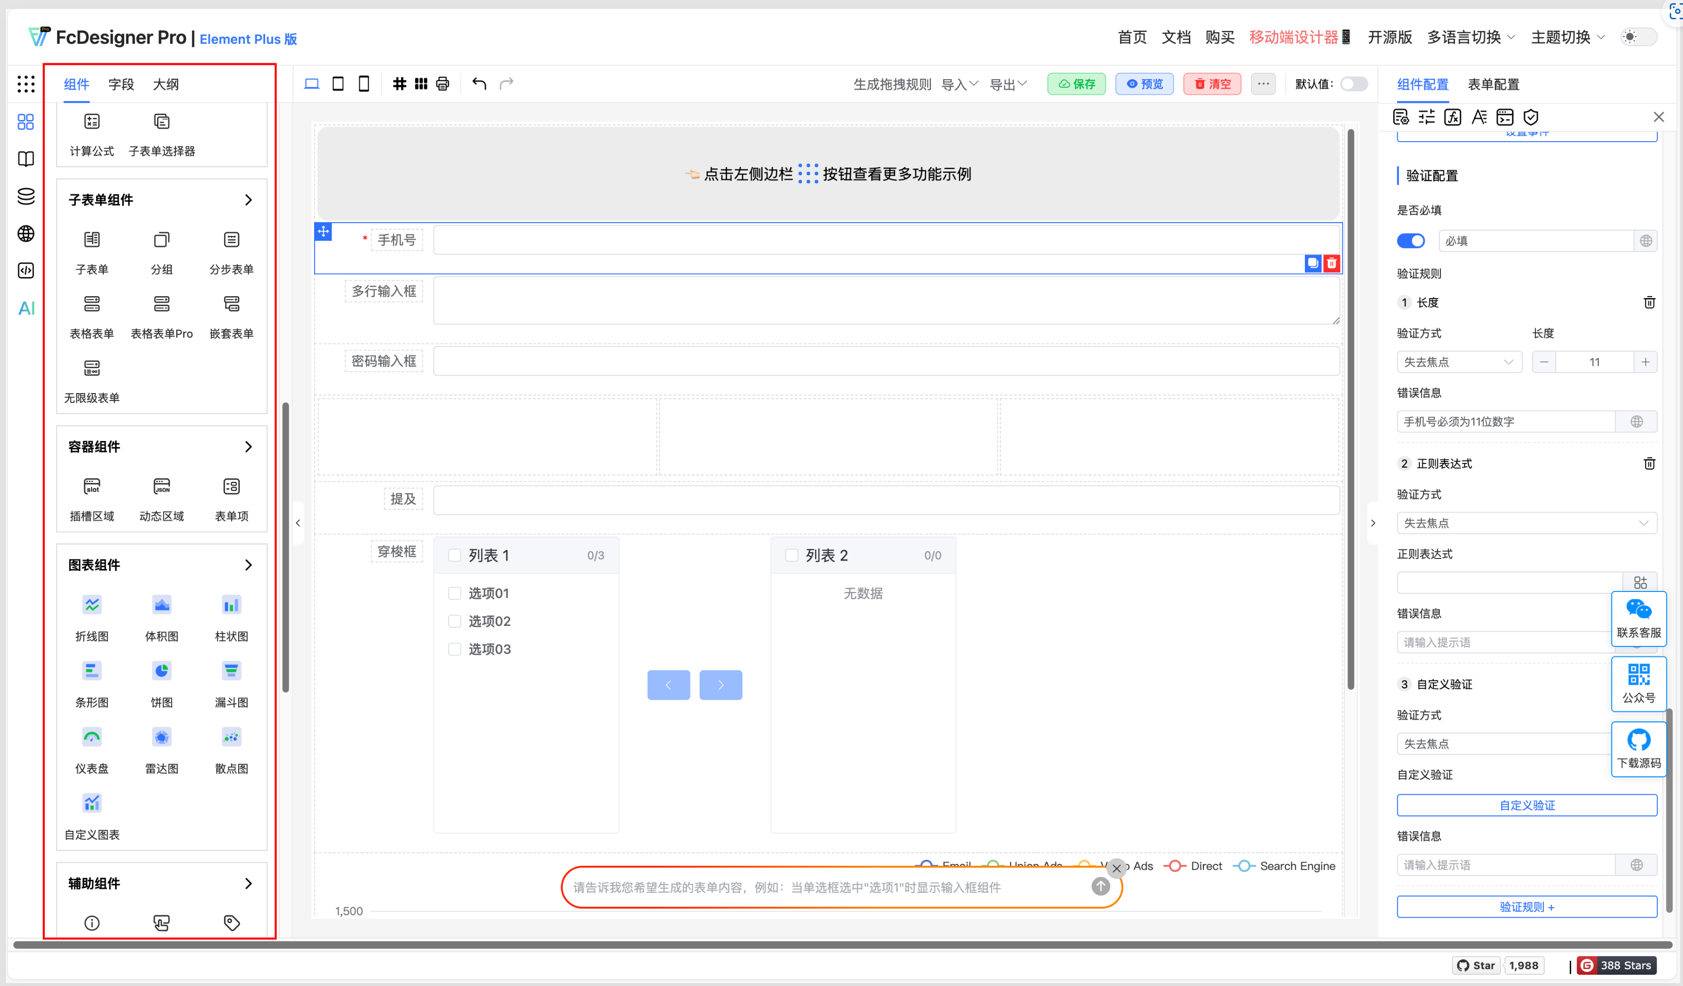Collapse the 图表组件 section
Viewport: 1683px width, 986px height.
(248, 565)
